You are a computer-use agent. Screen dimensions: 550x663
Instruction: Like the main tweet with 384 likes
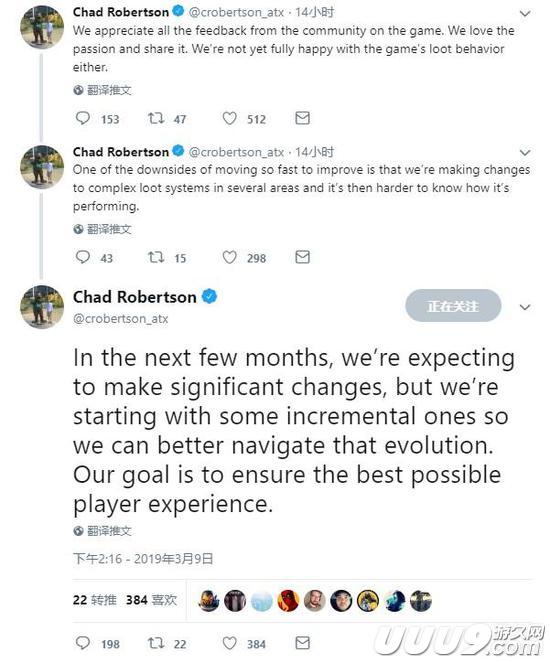[x=230, y=643]
